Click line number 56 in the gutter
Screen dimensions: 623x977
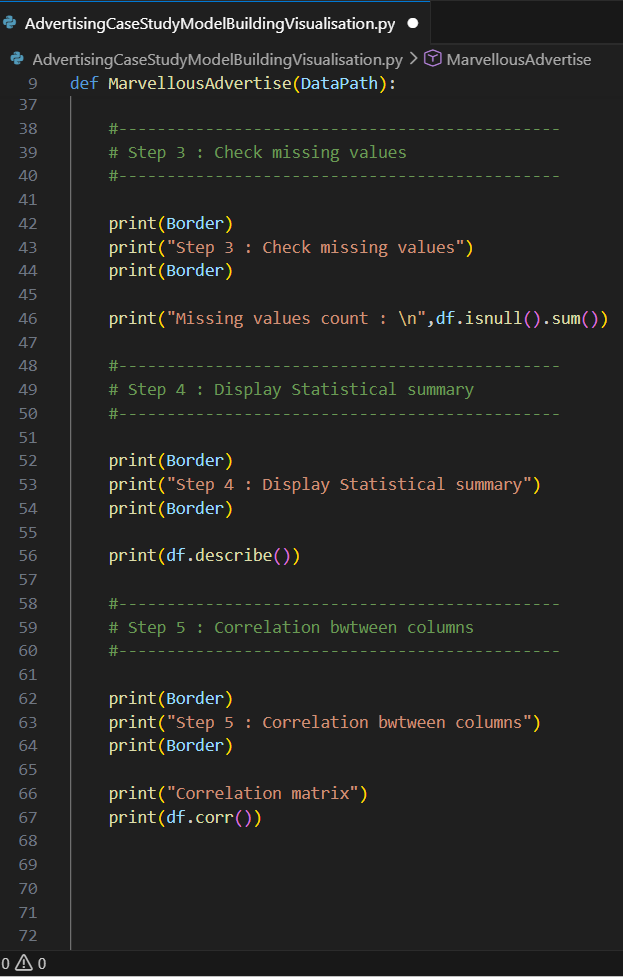[27, 556]
